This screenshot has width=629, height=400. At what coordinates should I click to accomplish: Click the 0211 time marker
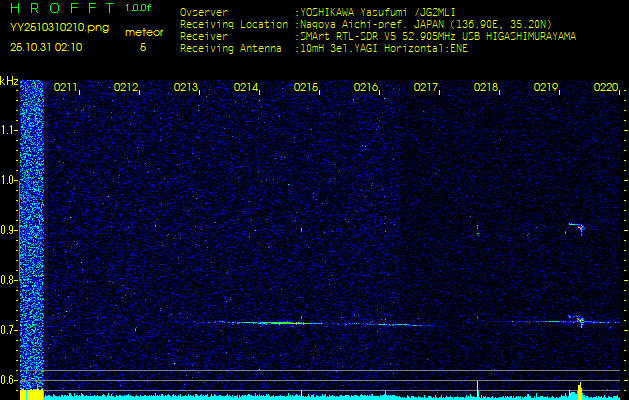66,88
